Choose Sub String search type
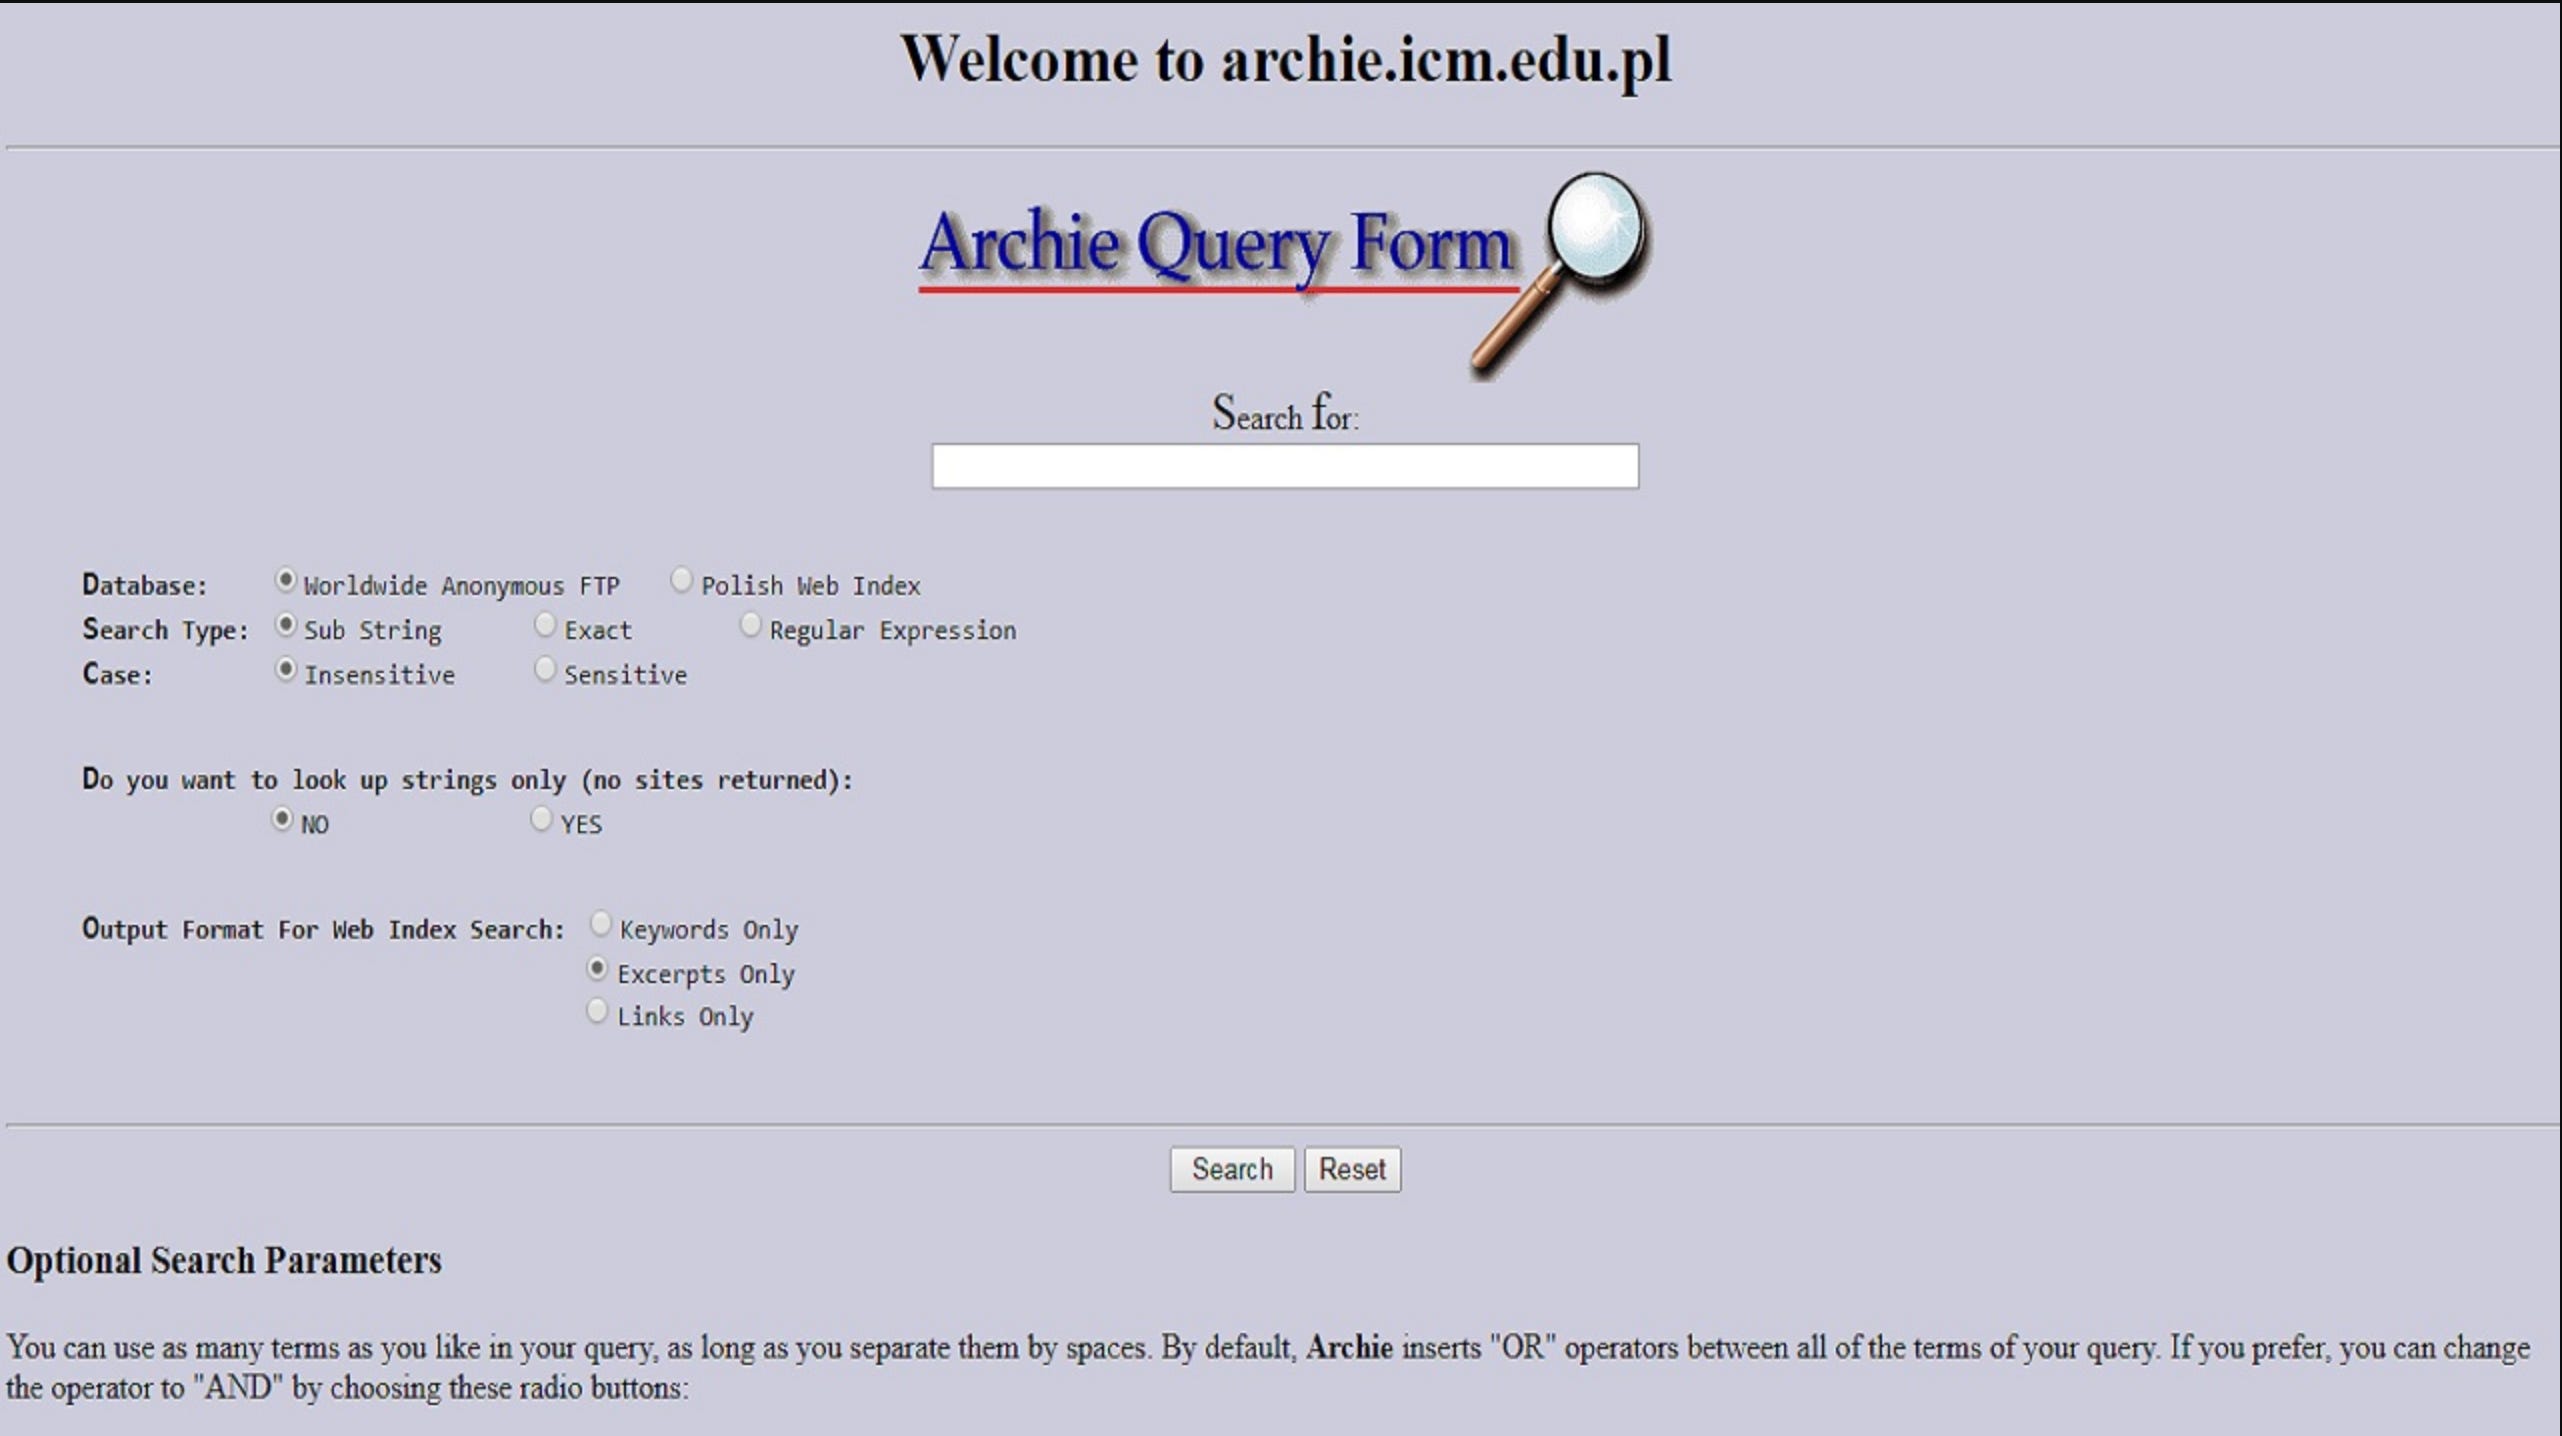Image resolution: width=2562 pixels, height=1436 pixels. pos(284,622)
